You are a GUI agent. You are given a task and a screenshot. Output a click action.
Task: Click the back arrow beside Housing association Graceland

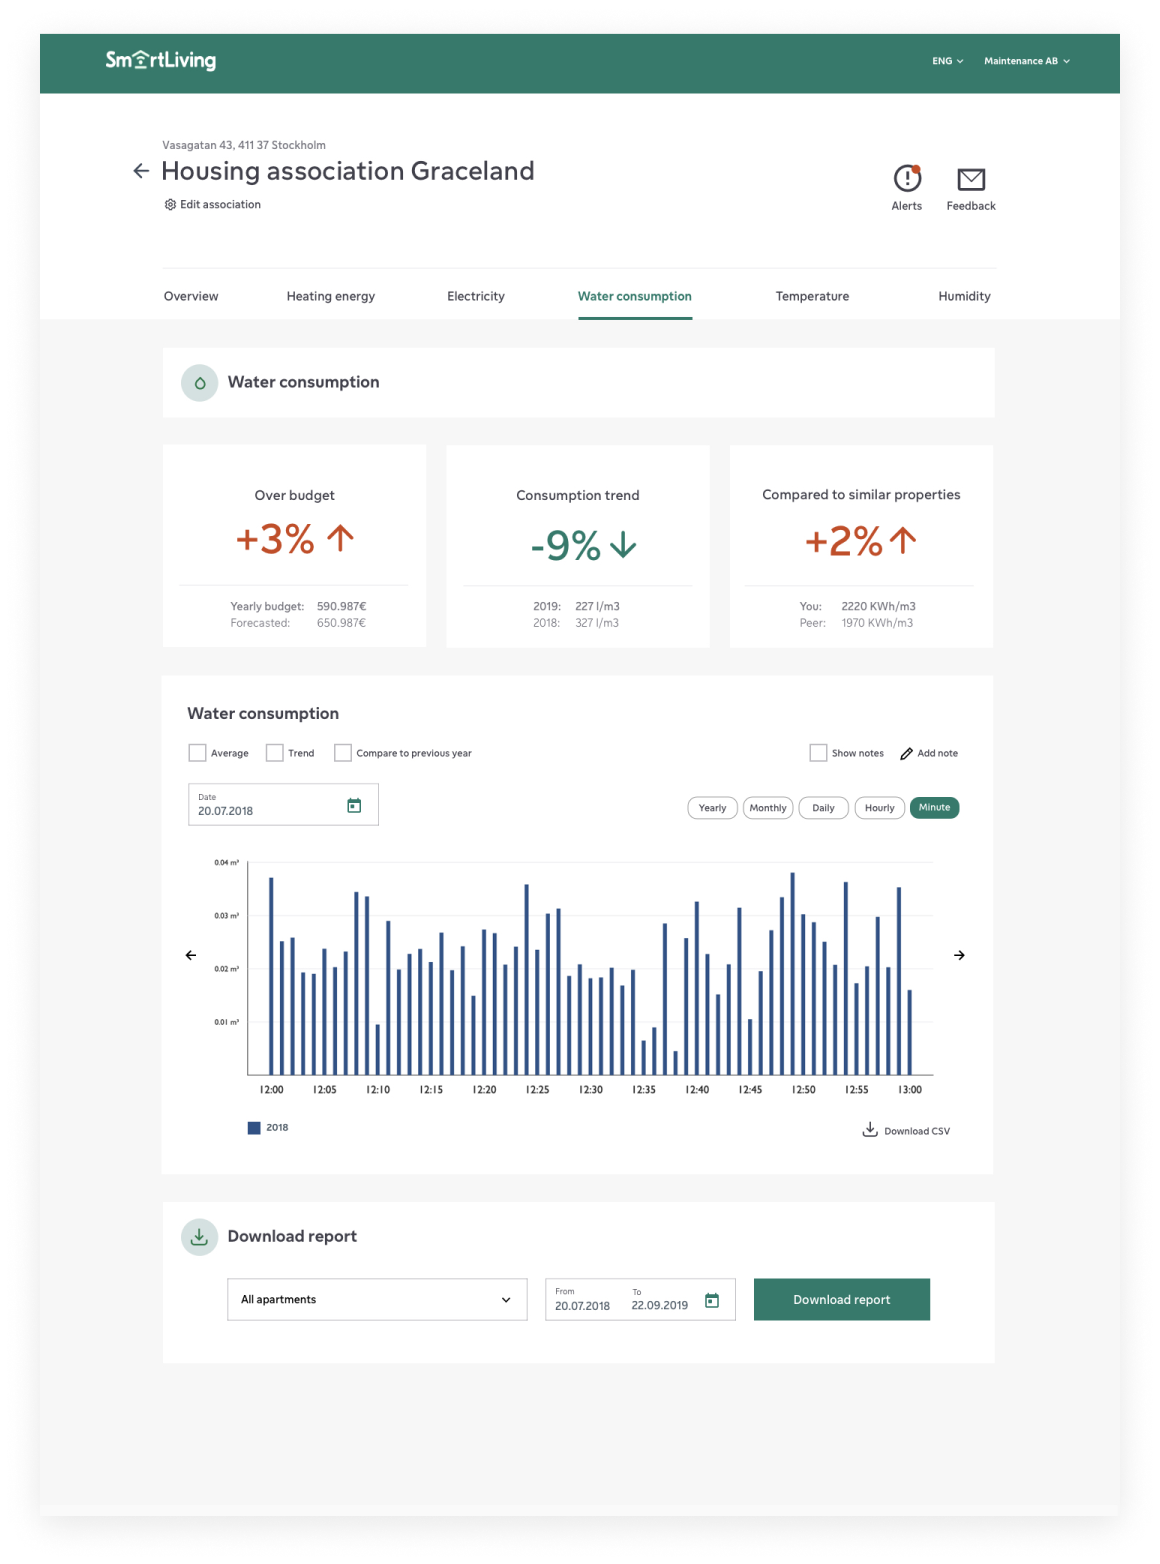tap(141, 171)
